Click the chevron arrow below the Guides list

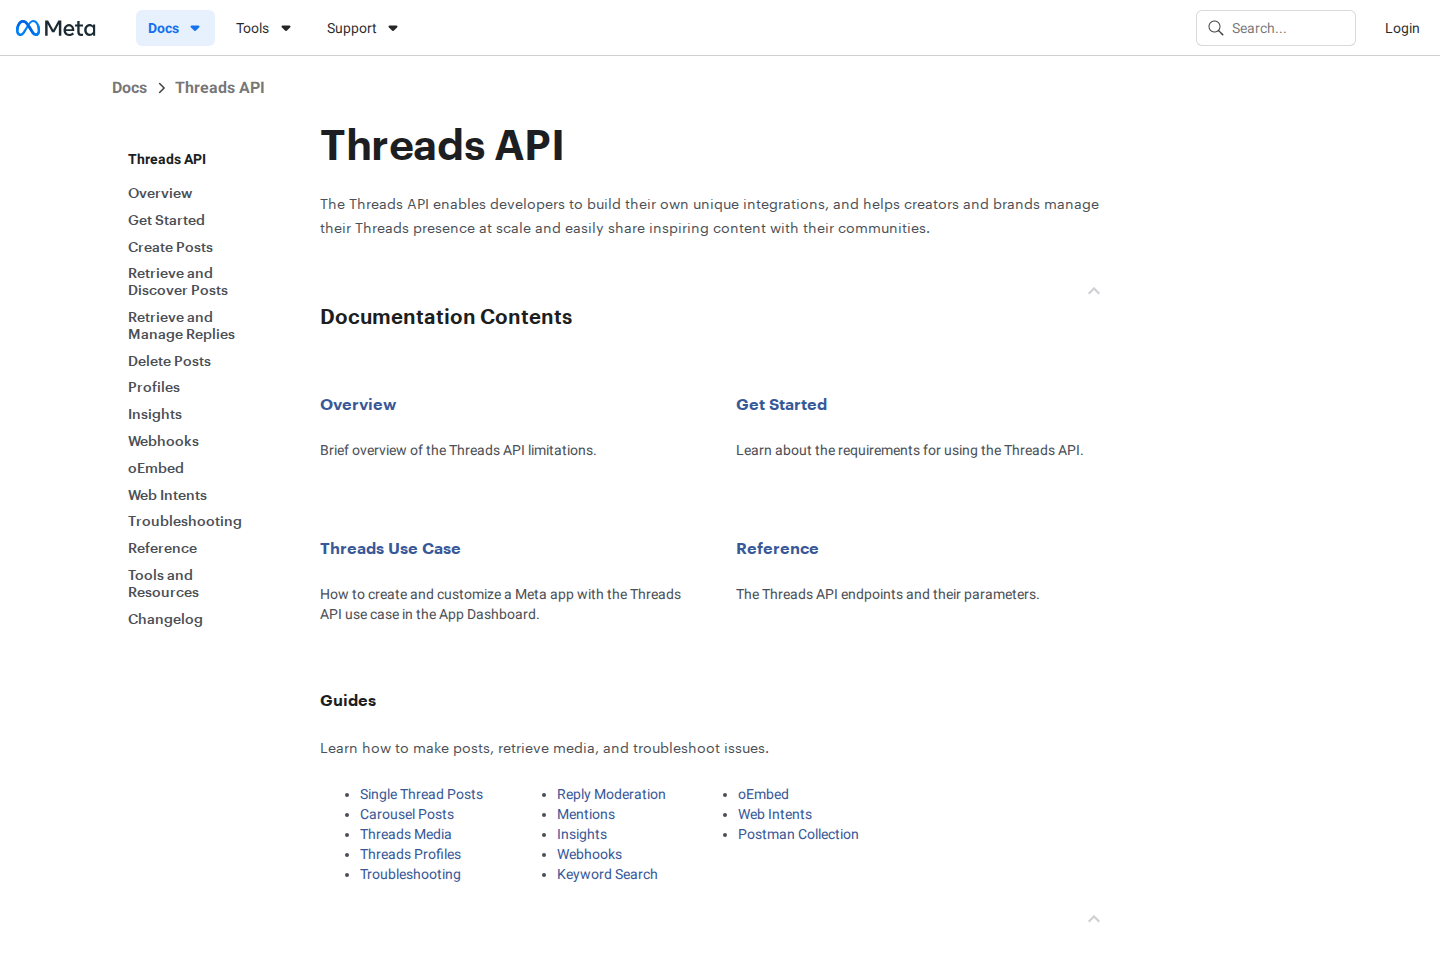[x=1094, y=919]
